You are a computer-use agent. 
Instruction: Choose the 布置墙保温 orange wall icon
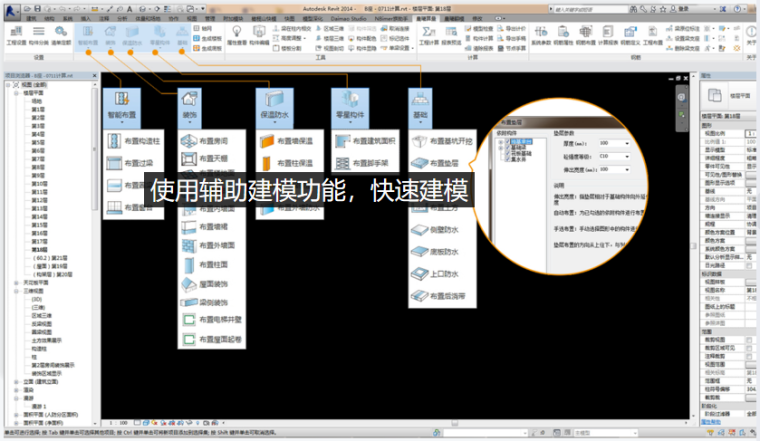pos(265,142)
